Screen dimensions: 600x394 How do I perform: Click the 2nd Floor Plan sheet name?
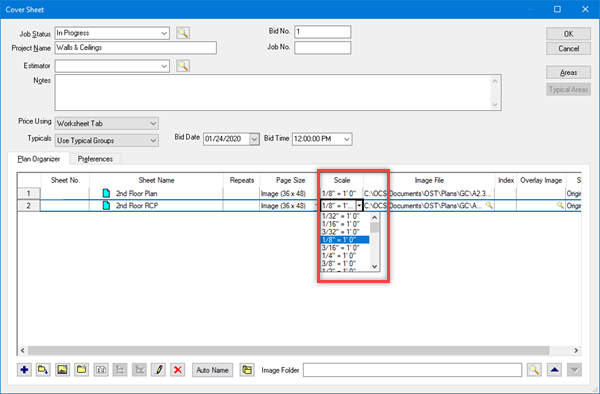[x=137, y=193]
